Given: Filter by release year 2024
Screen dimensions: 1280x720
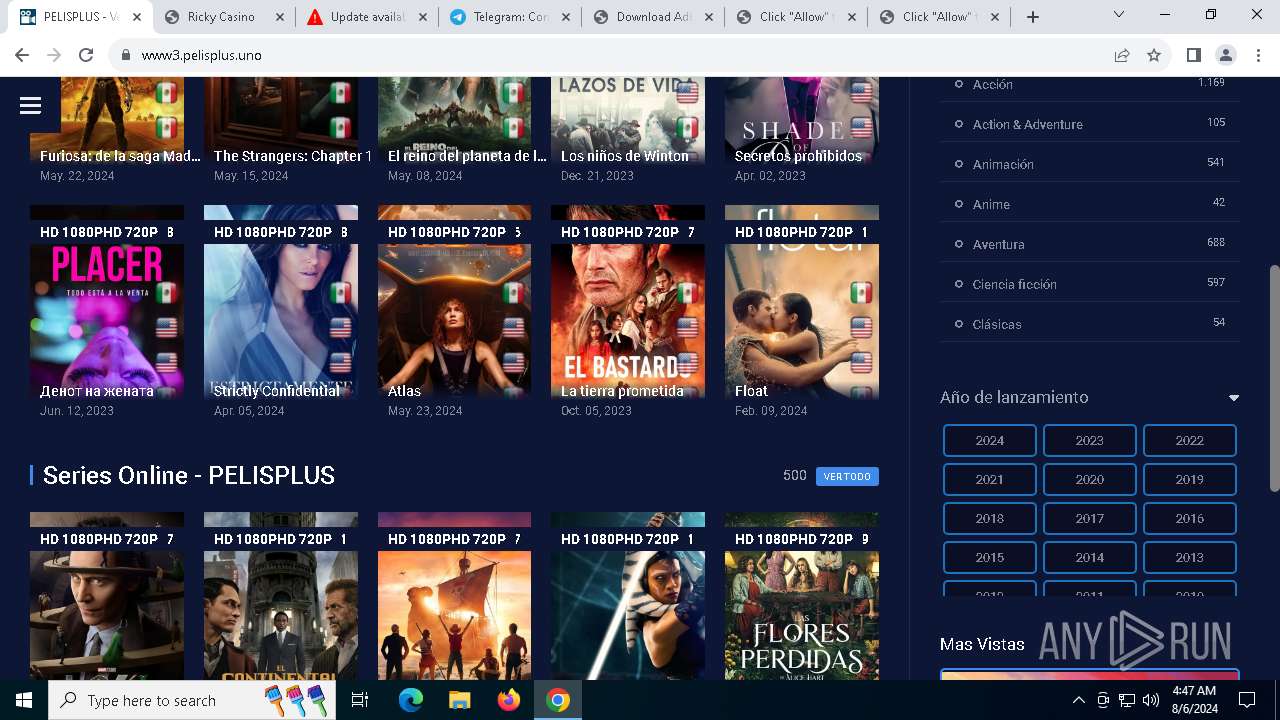Looking at the screenshot, I should point(990,440).
